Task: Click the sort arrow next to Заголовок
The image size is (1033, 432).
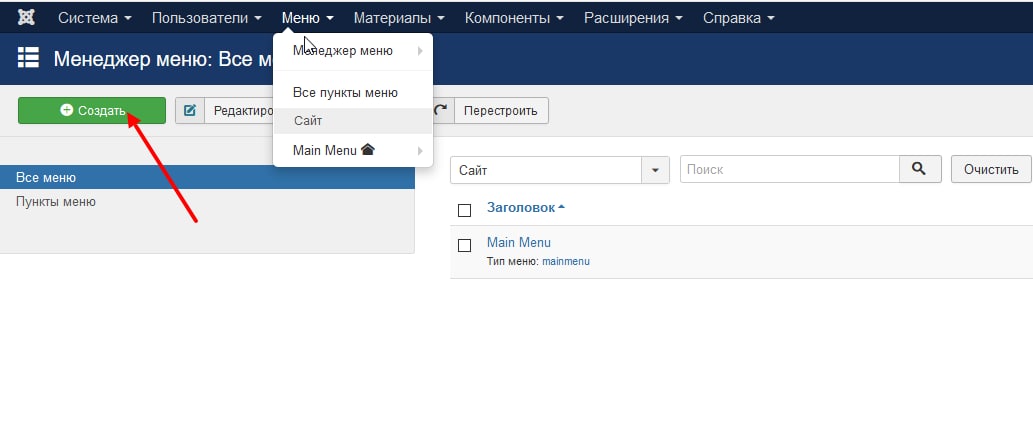Action: tap(561, 208)
